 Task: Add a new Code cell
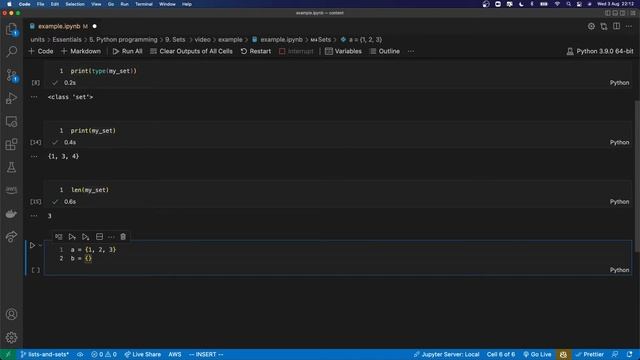[x=41, y=51]
